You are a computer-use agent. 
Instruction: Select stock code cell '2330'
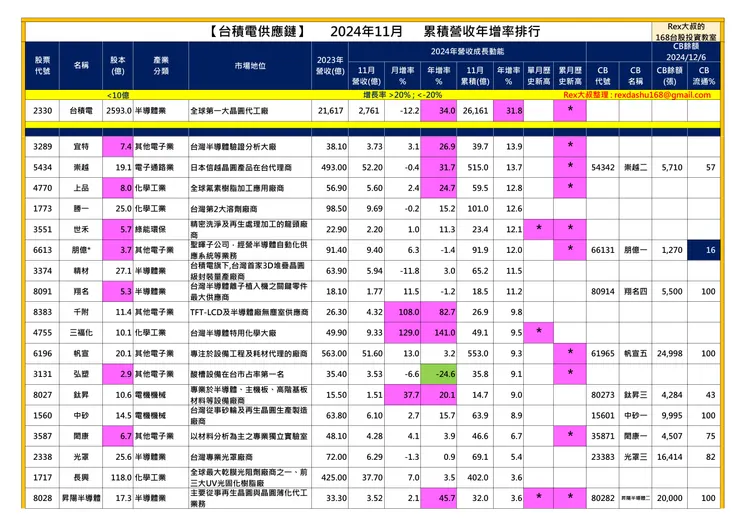click(42, 110)
